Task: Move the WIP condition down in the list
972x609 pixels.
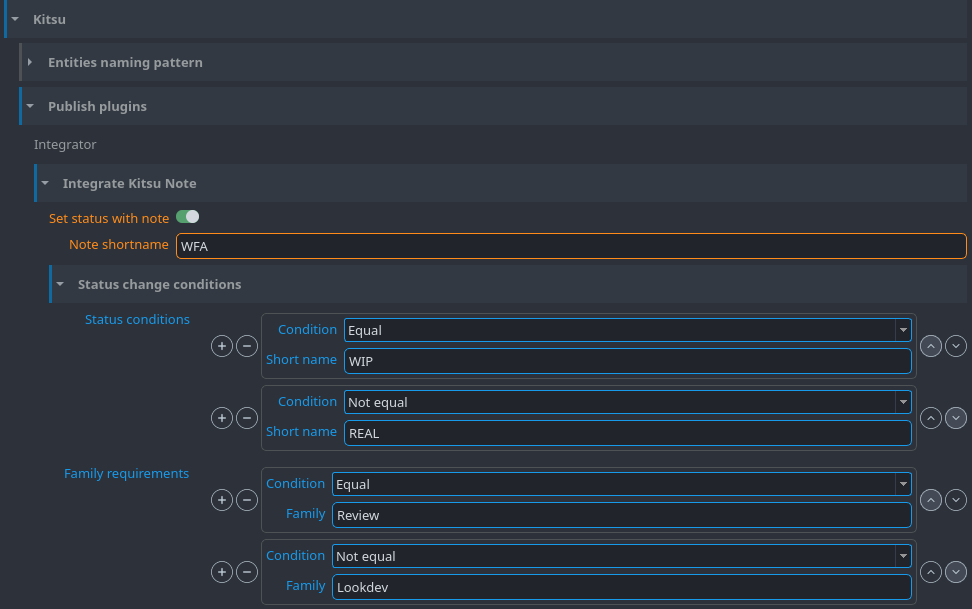Action: point(956,346)
